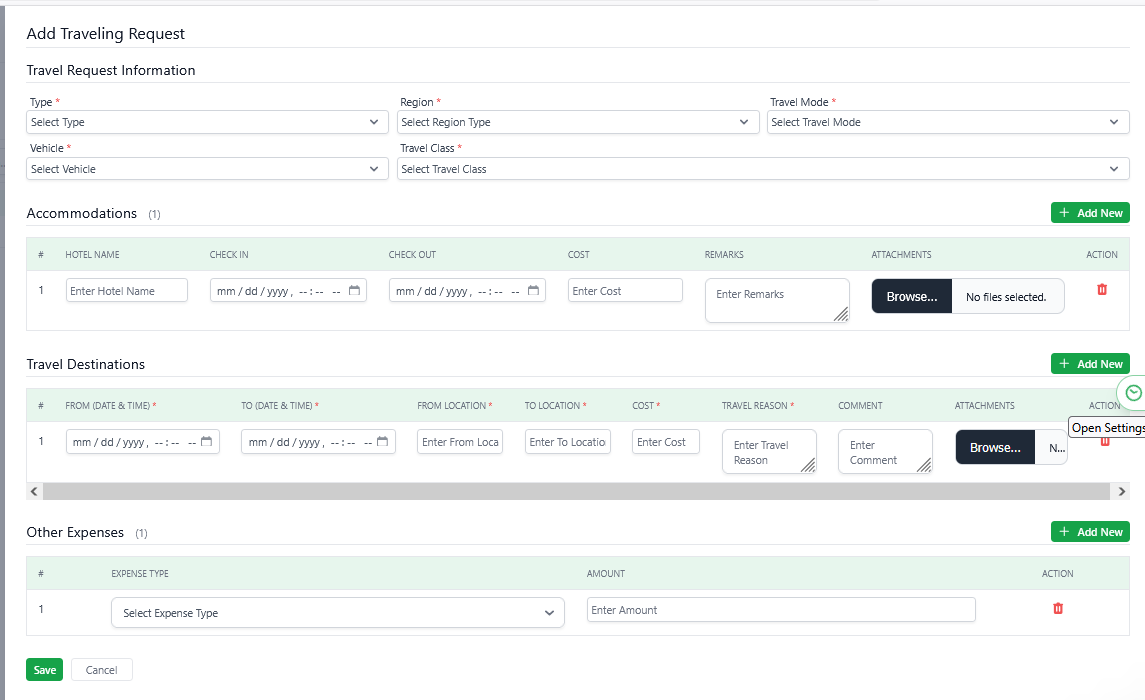This screenshot has height=700, width=1145.
Task: Click the Check In date-time field
Action: pyautogui.click(x=288, y=291)
